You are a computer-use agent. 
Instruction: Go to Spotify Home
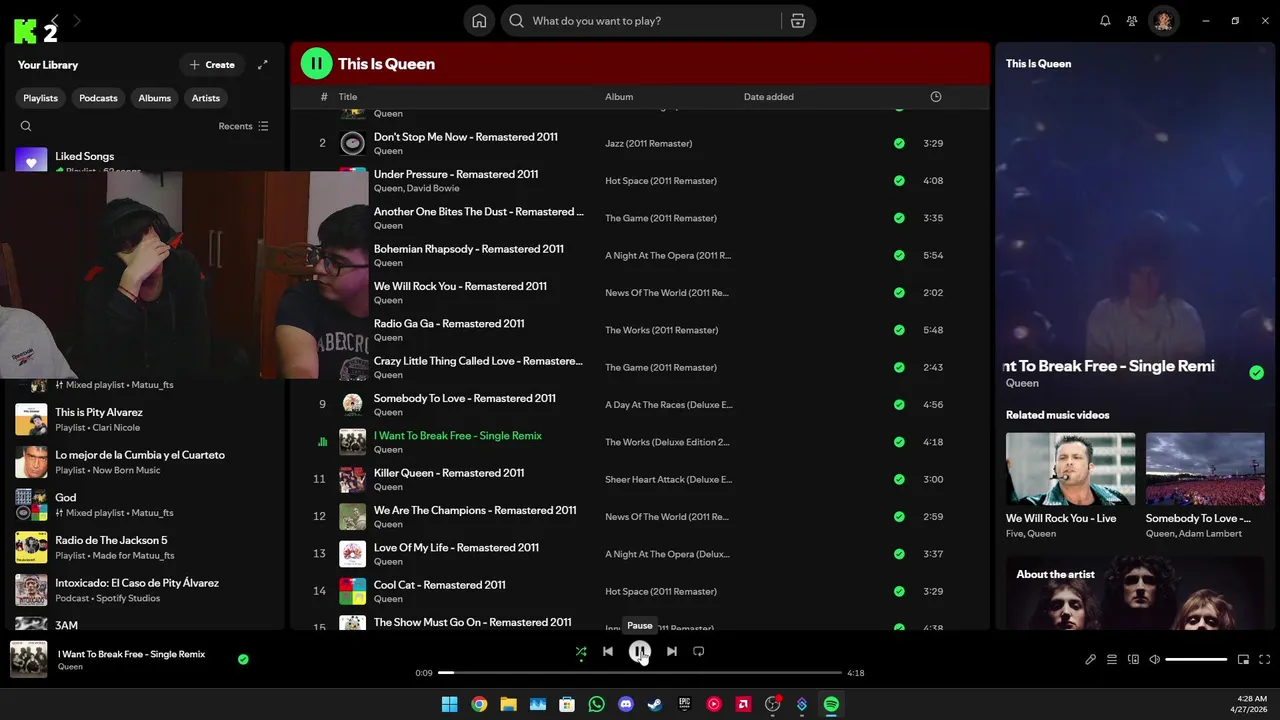pyautogui.click(x=479, y=21)
